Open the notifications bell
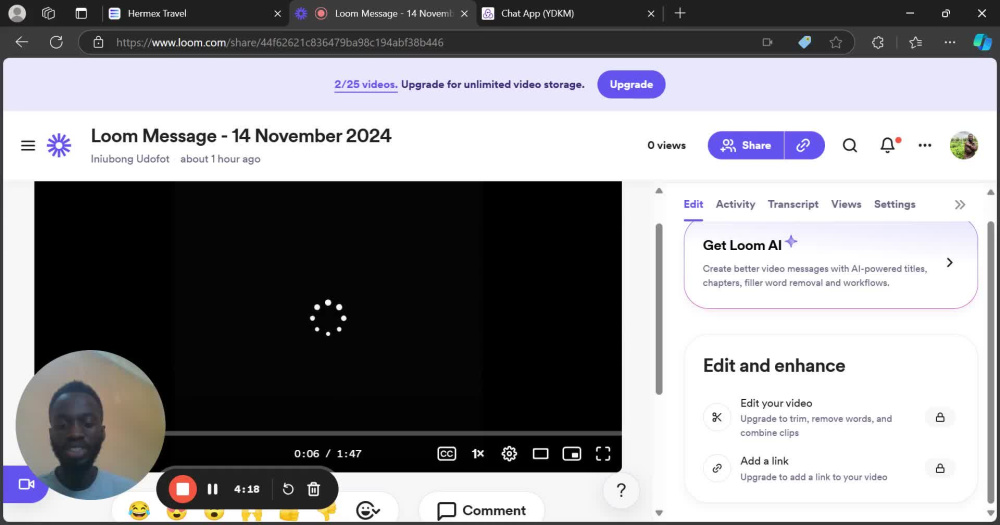Screen dimensions: 1000x525 tap(888, 145)
